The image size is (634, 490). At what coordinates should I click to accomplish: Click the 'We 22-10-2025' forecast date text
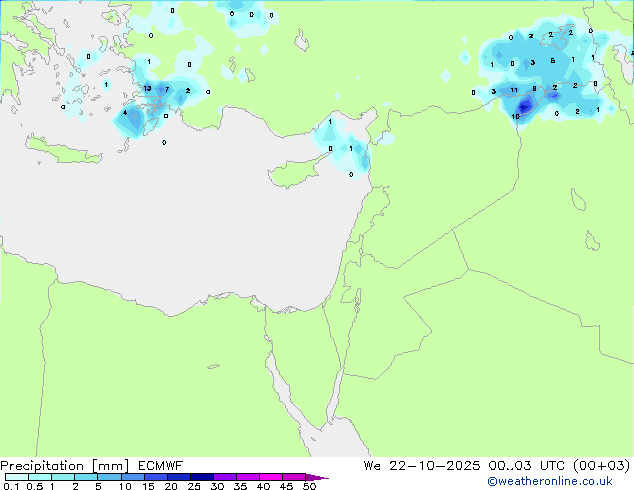[x=422, y=466]
